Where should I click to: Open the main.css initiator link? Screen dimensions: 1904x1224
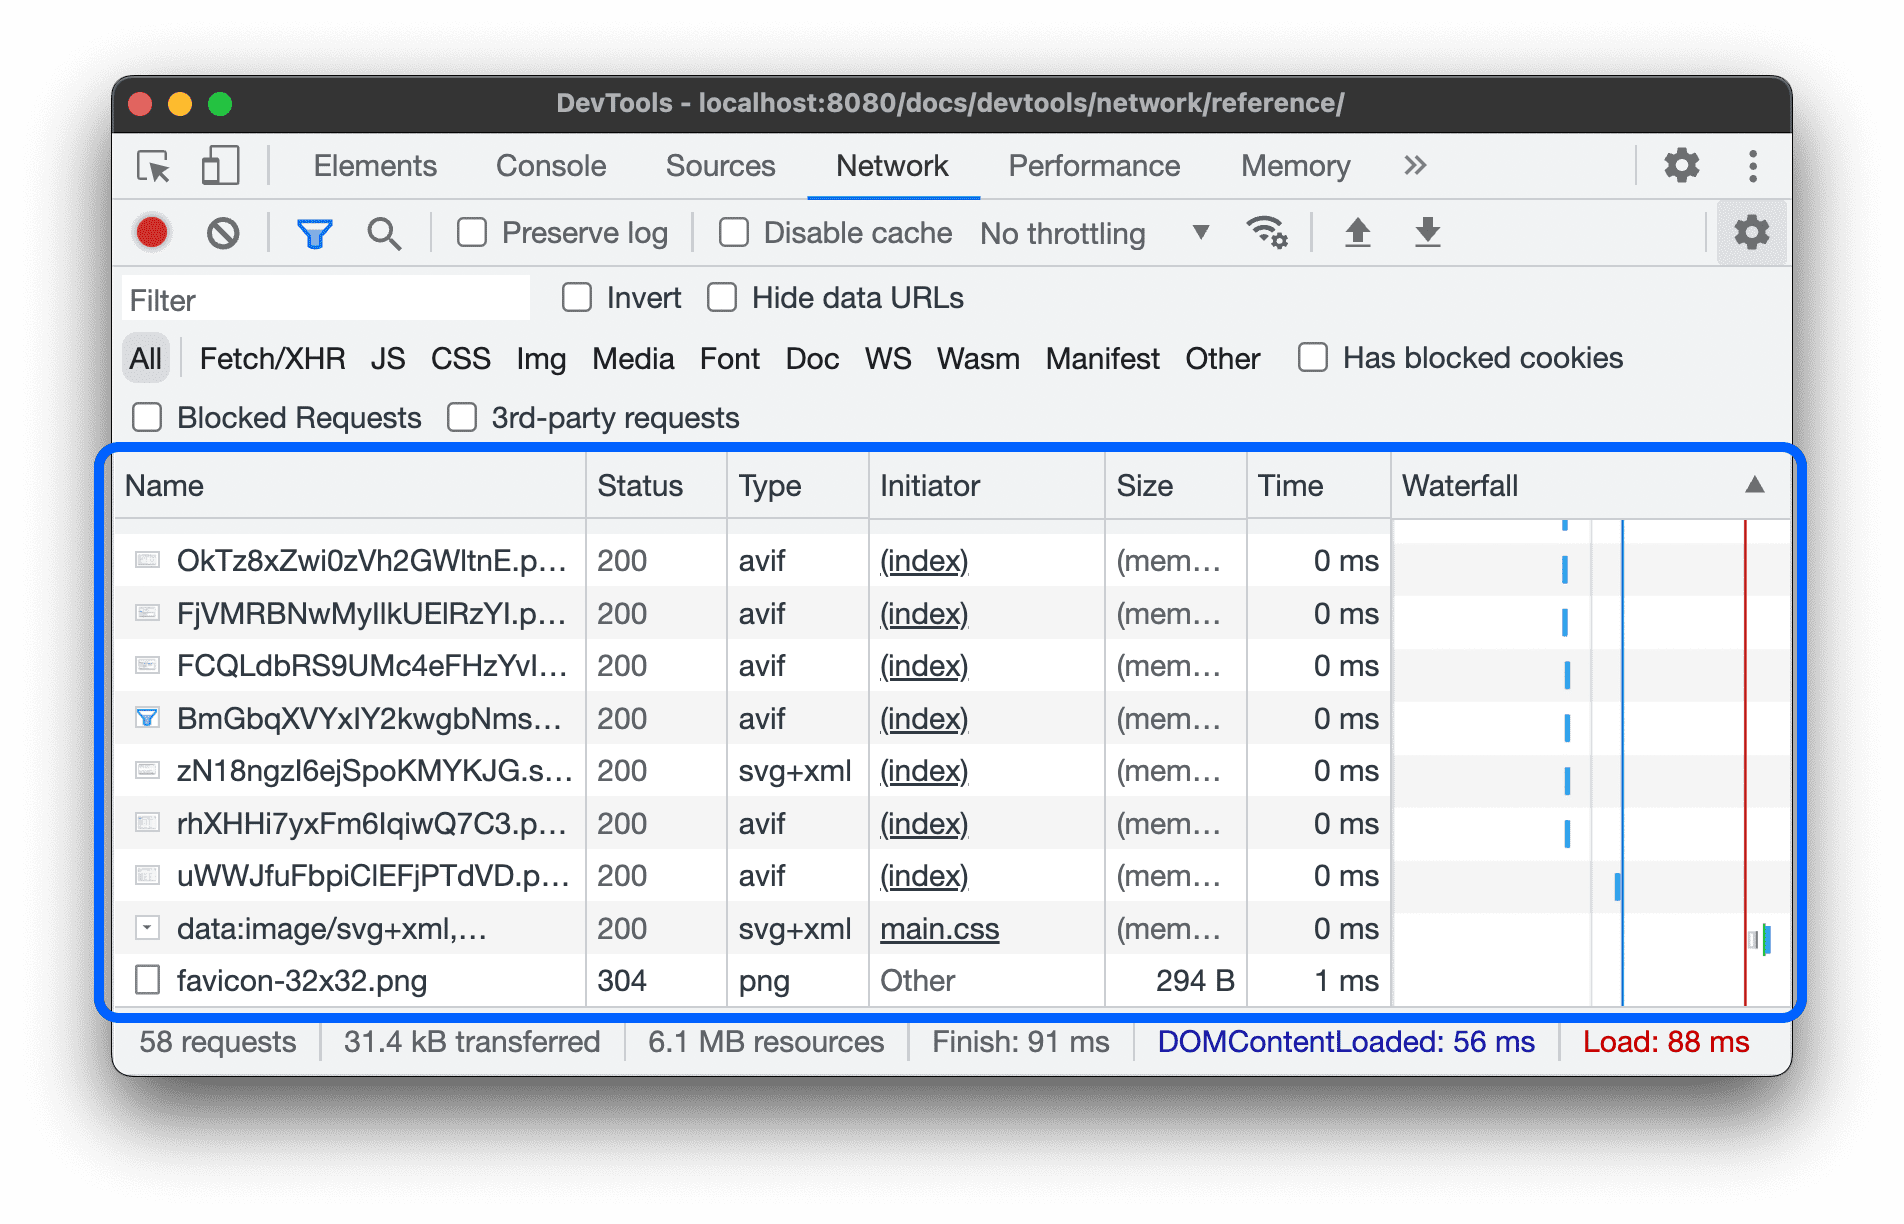pyautogui.click(x=939, y=929)
